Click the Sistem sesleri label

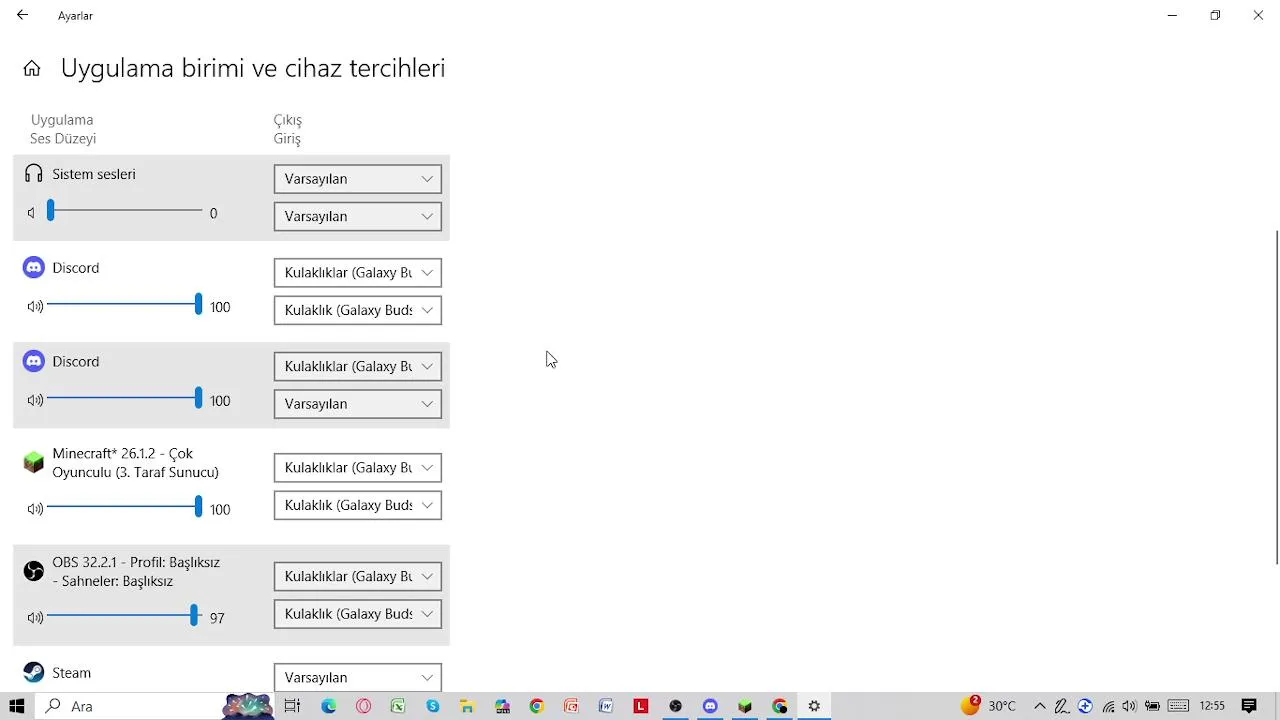[x=94, y=174]
